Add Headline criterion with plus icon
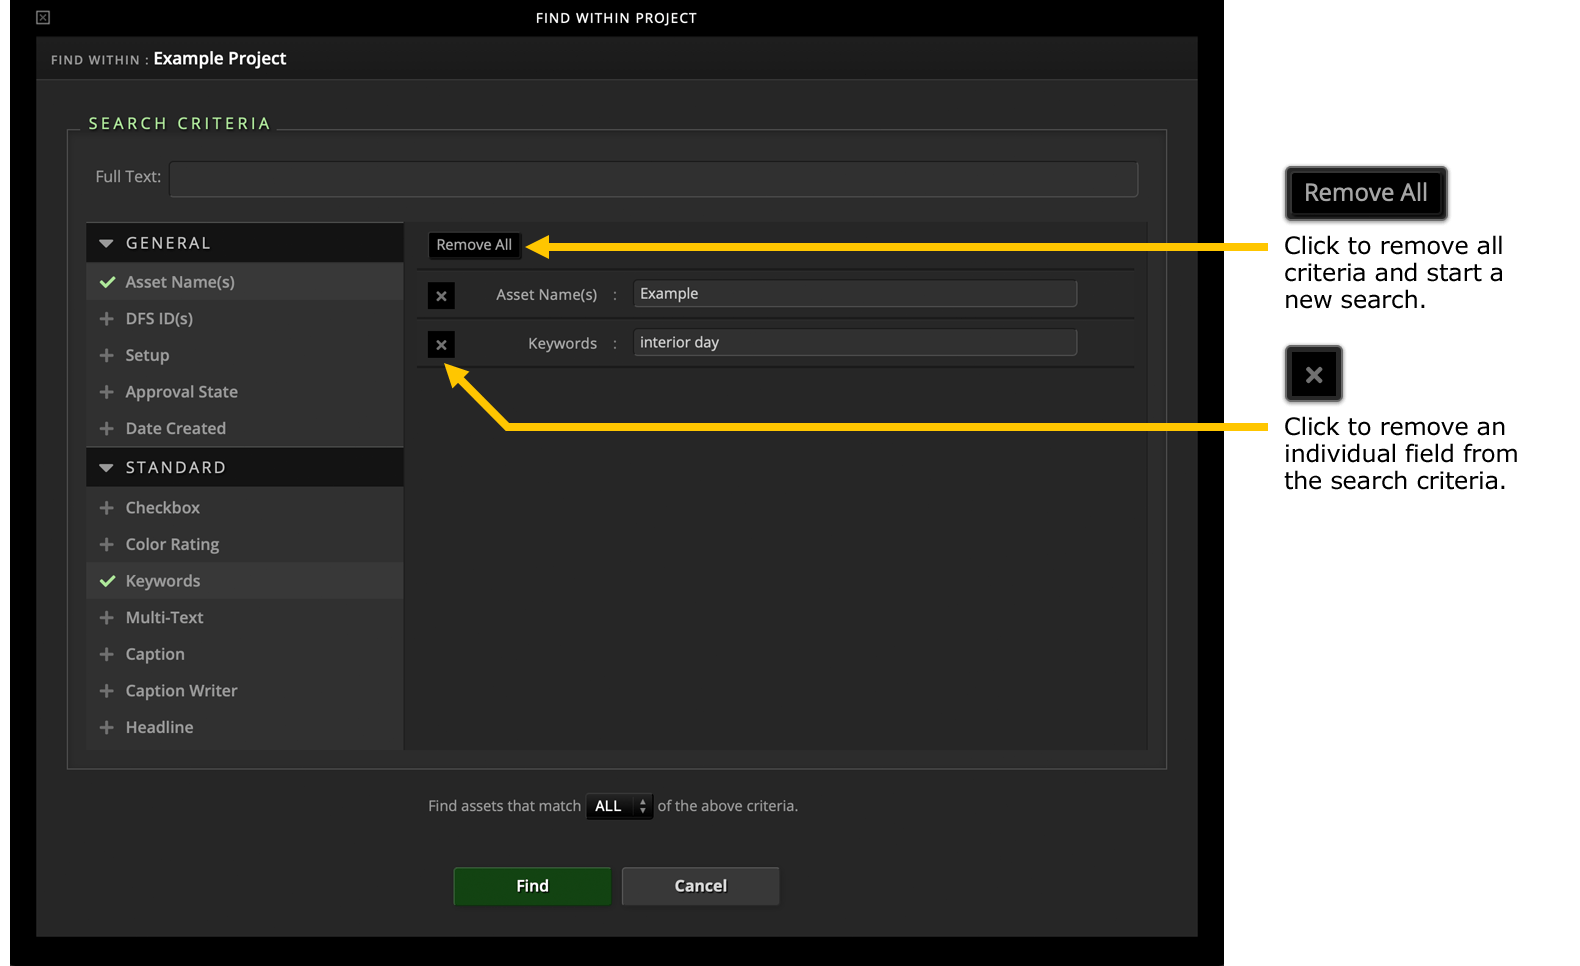 [107, 727]
